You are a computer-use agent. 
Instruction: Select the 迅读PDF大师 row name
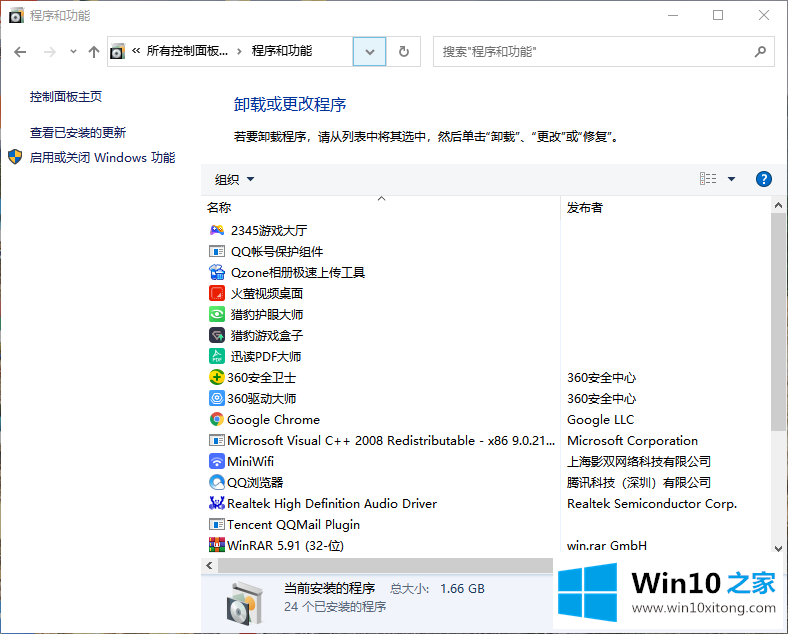(266, 356)
